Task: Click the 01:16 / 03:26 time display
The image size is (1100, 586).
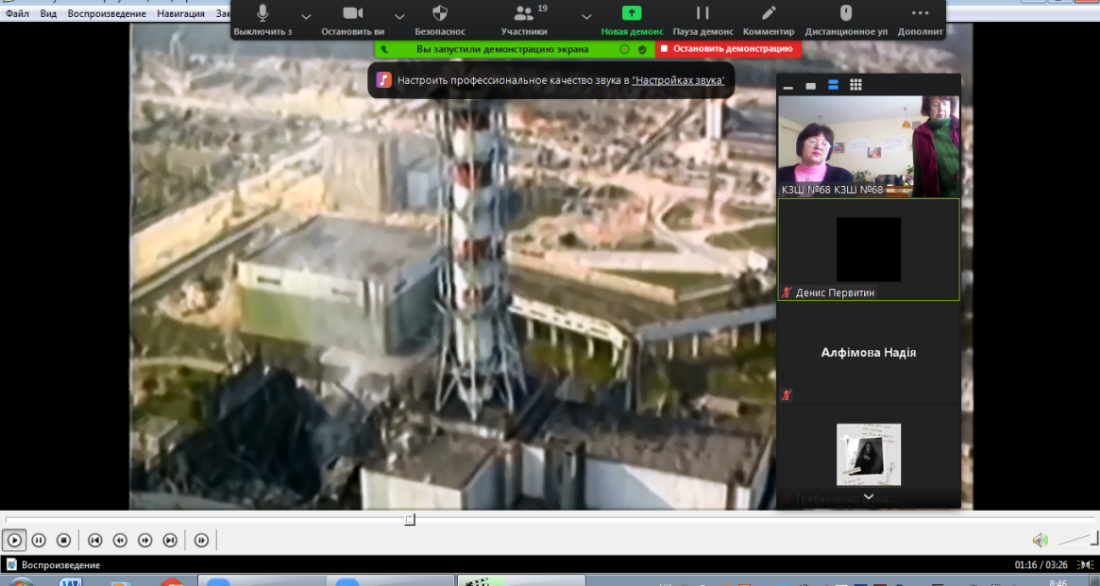Action: (x=1040, y=565)
